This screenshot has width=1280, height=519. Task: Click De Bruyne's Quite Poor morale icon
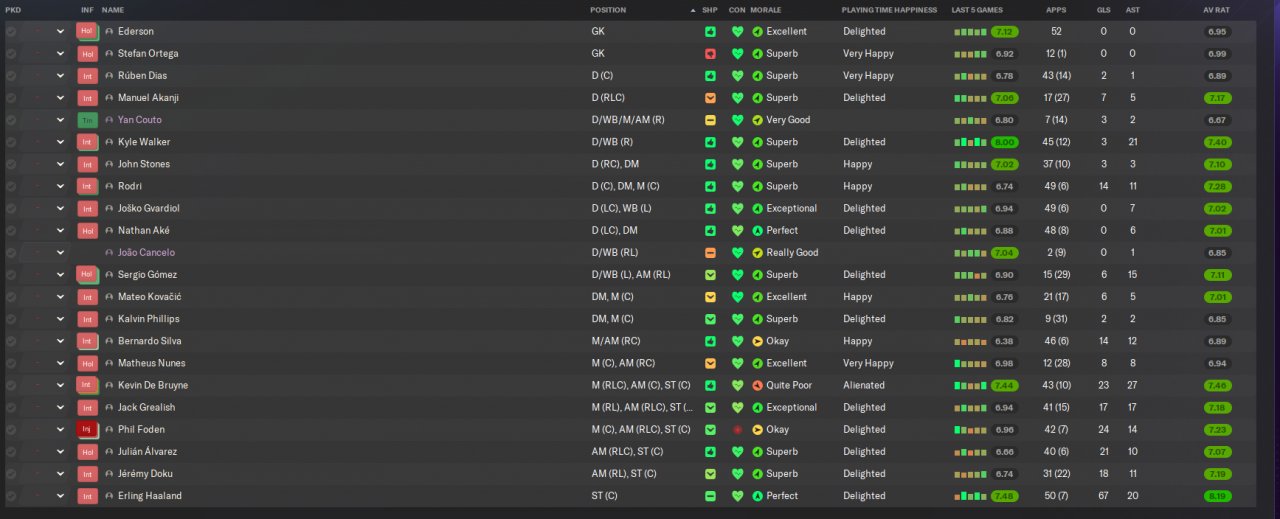[x=757, y=385]
